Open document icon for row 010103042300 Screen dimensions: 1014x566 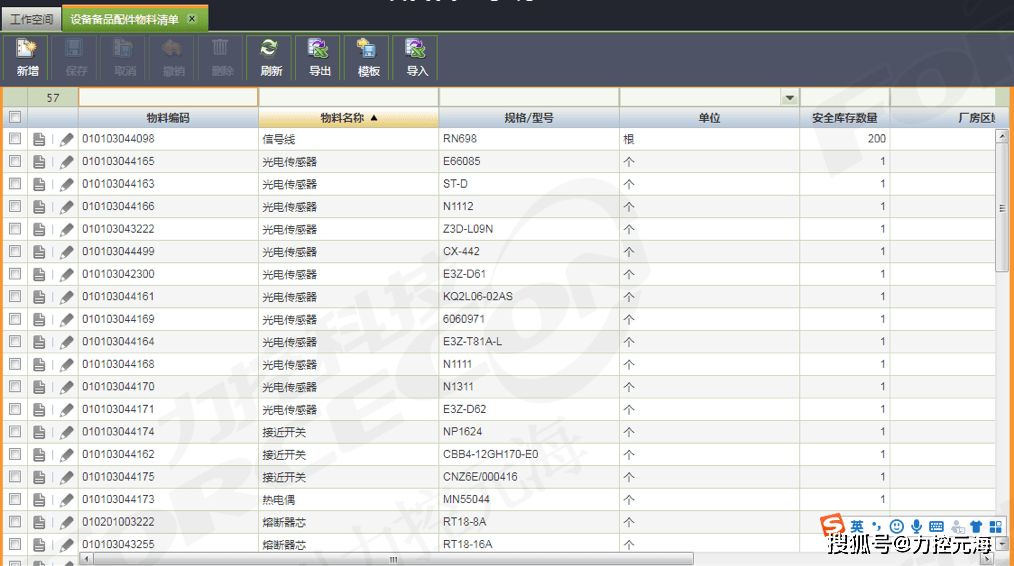tap(39, 274)
